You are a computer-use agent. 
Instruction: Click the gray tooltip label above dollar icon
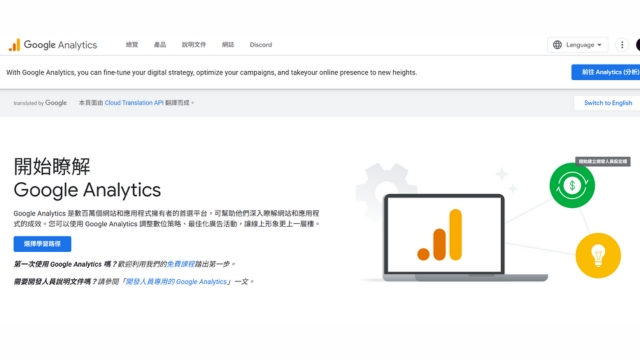603,162
